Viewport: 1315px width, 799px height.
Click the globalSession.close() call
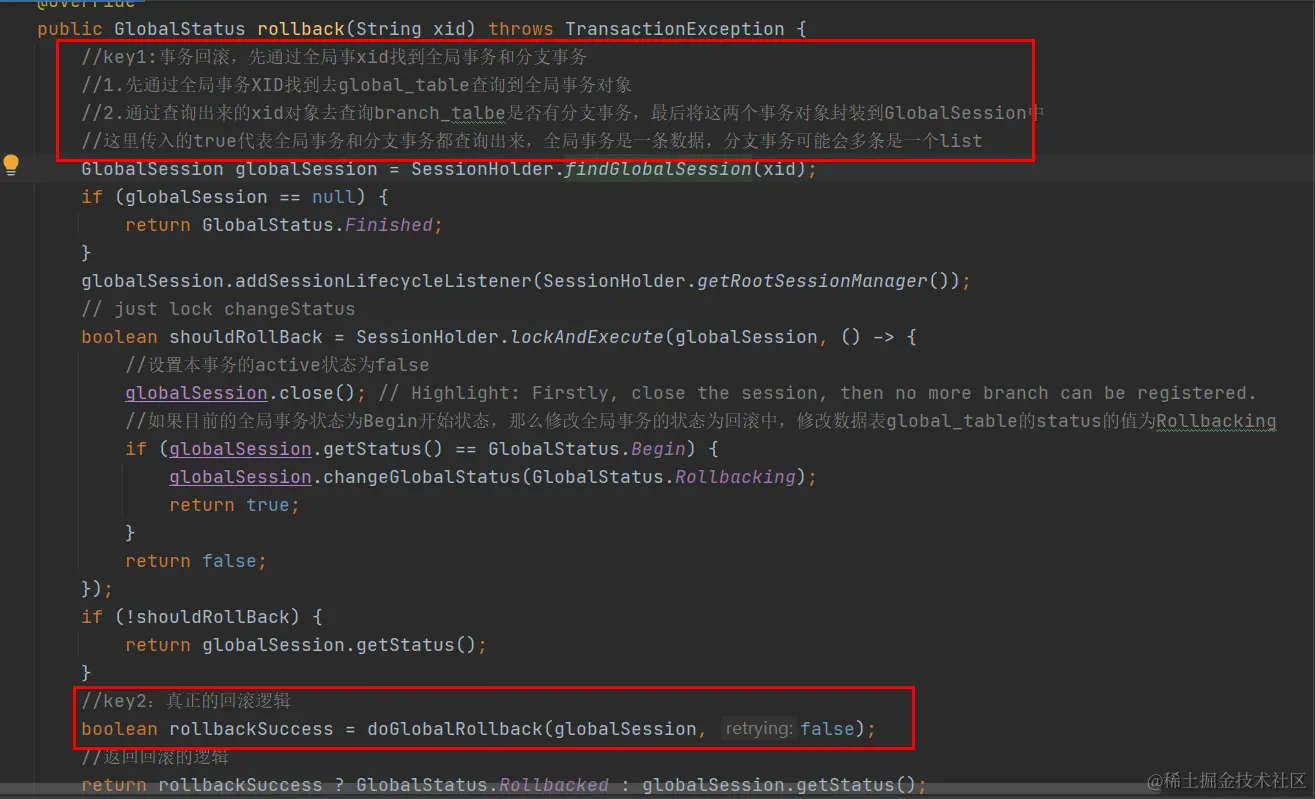point(240,393)
